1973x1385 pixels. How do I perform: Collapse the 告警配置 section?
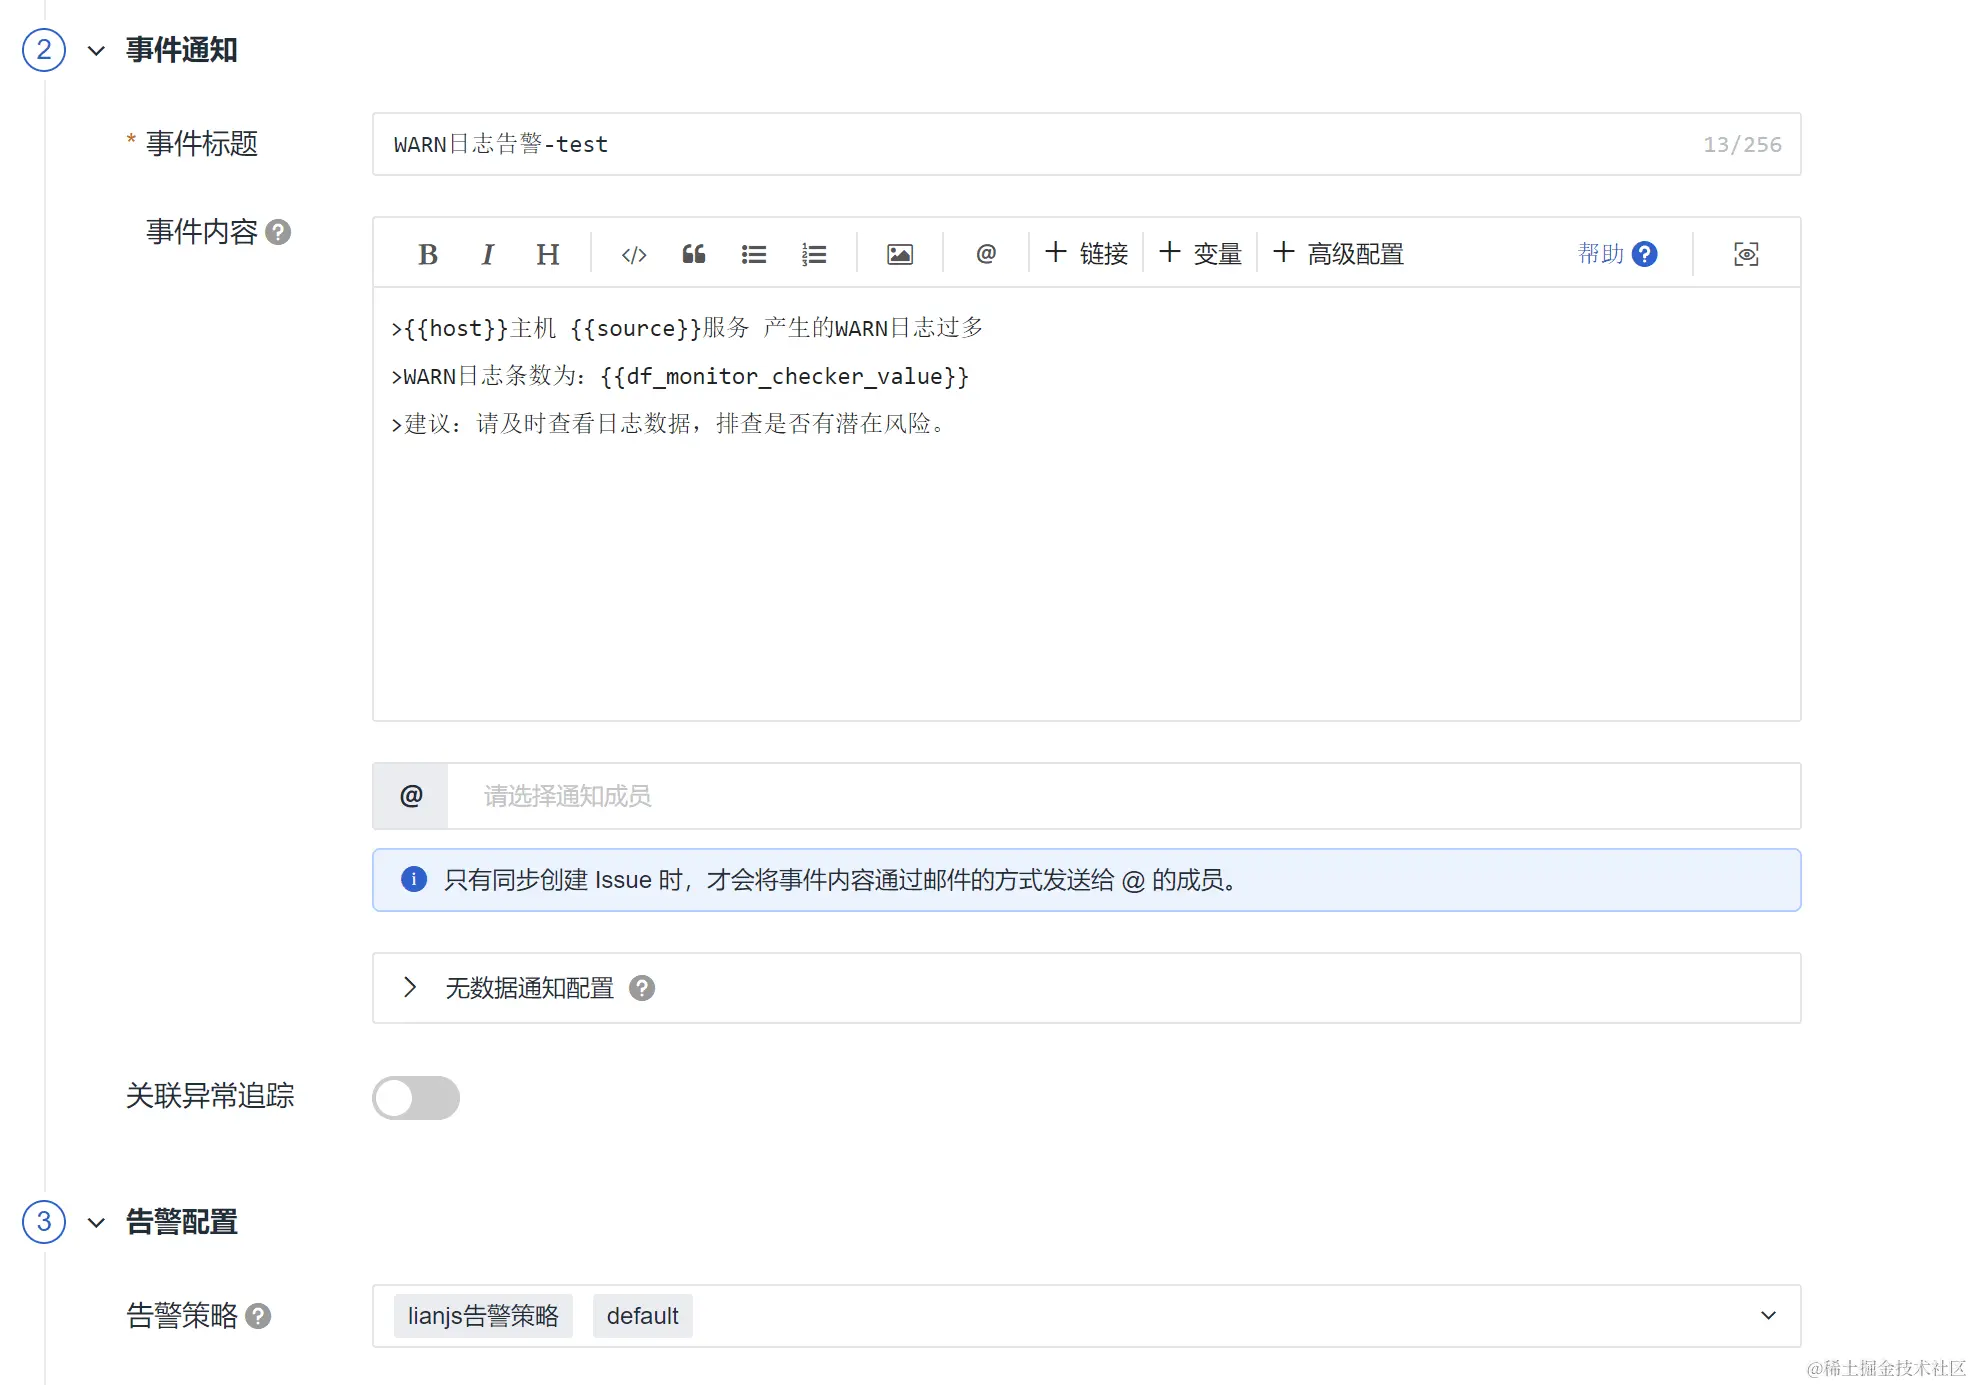(x=96, y=1222)
